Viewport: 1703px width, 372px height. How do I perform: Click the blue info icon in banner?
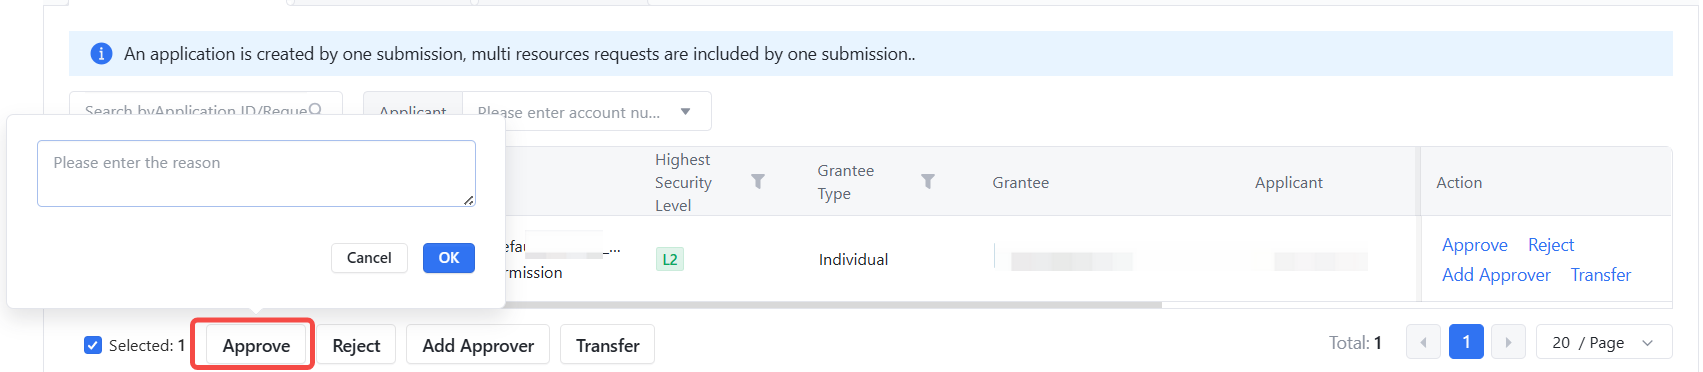(101, 54)
